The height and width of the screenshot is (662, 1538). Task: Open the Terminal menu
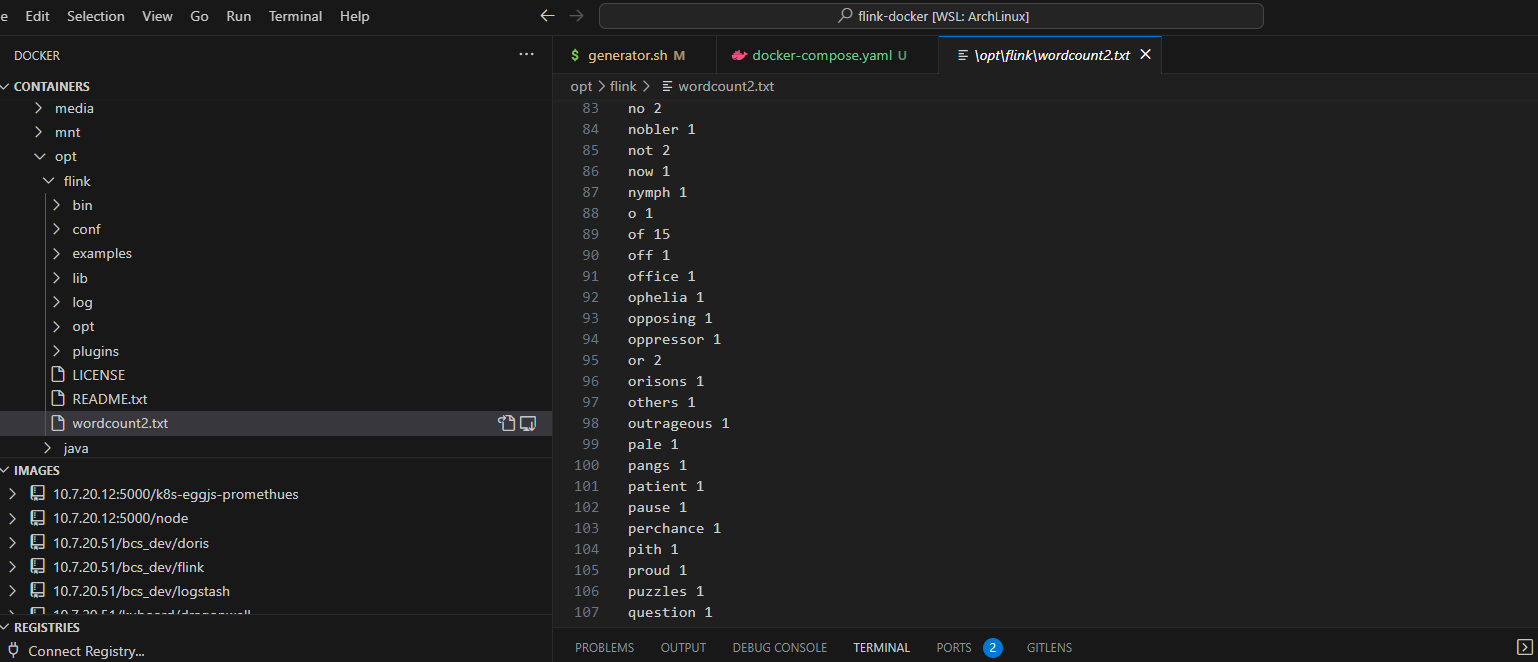[x=295, y=16]
